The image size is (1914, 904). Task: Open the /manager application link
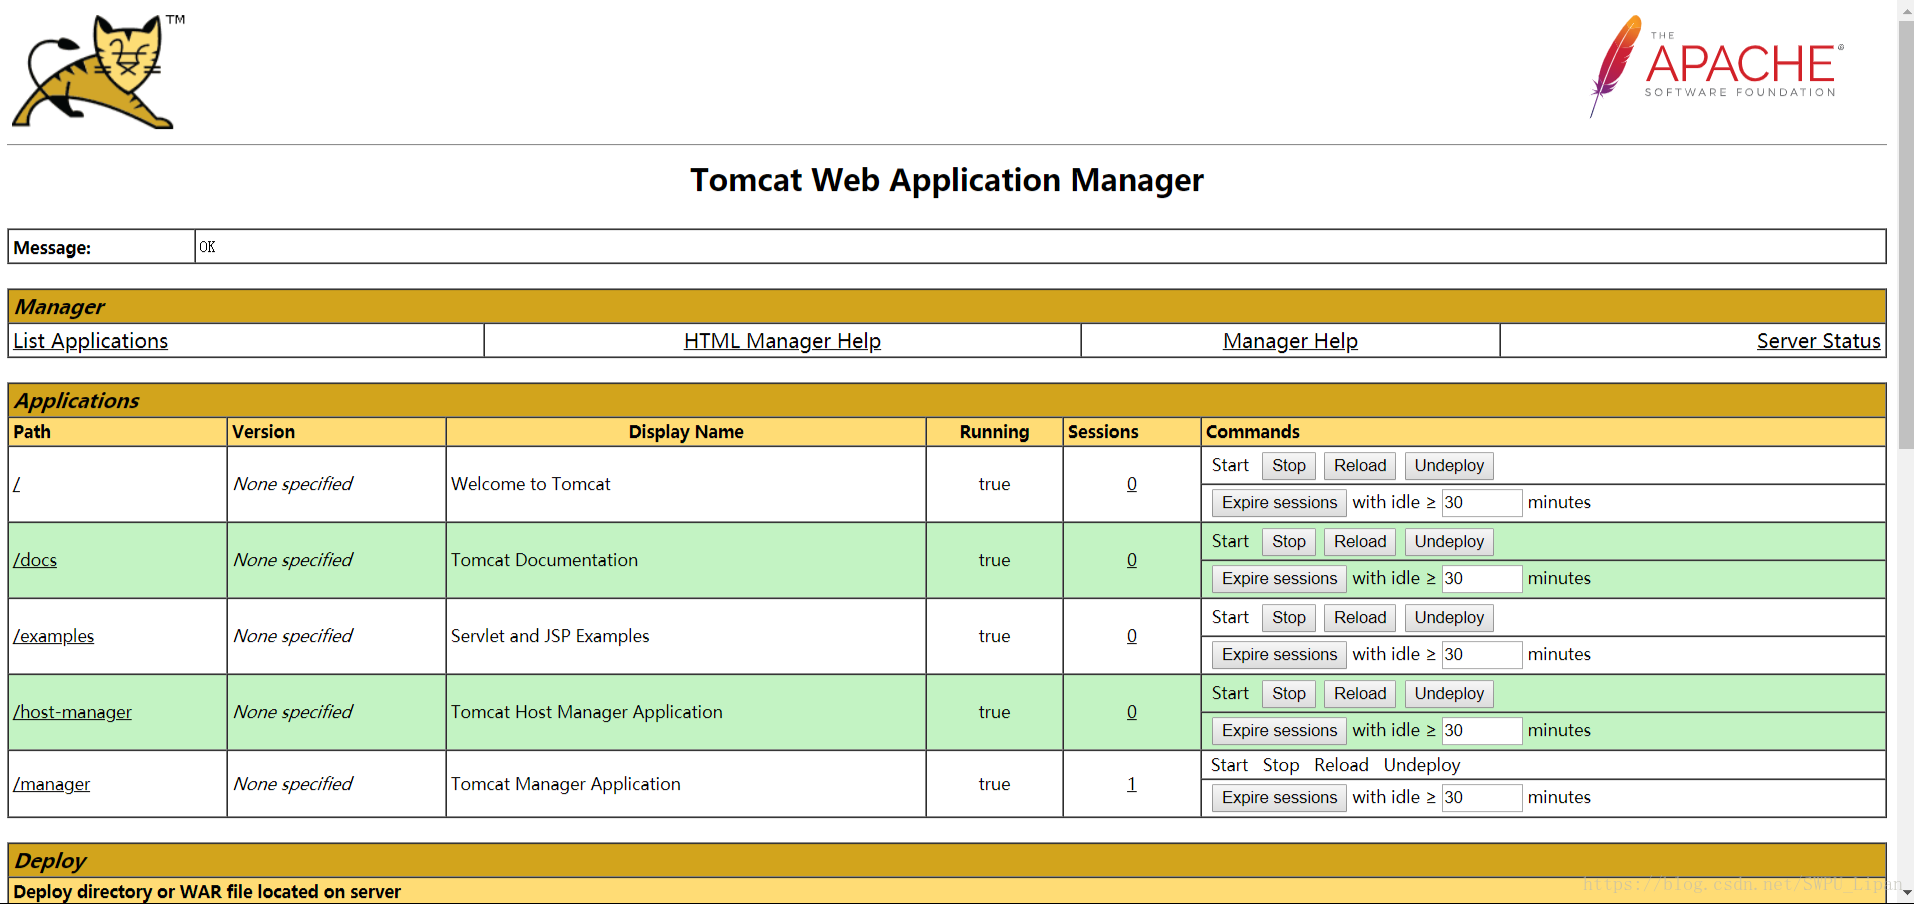point(51,784)
